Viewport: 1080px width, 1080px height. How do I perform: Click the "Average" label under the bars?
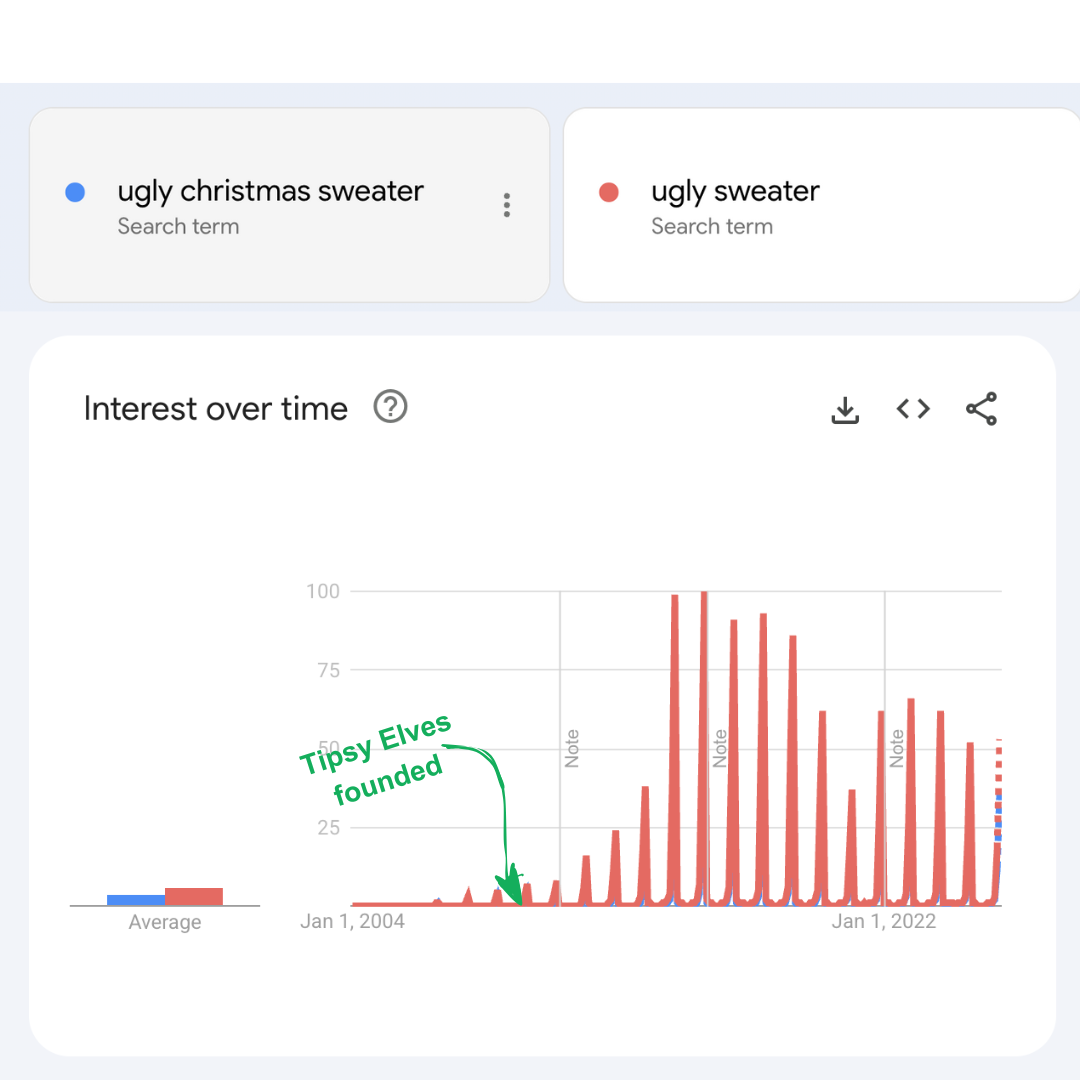165,923
